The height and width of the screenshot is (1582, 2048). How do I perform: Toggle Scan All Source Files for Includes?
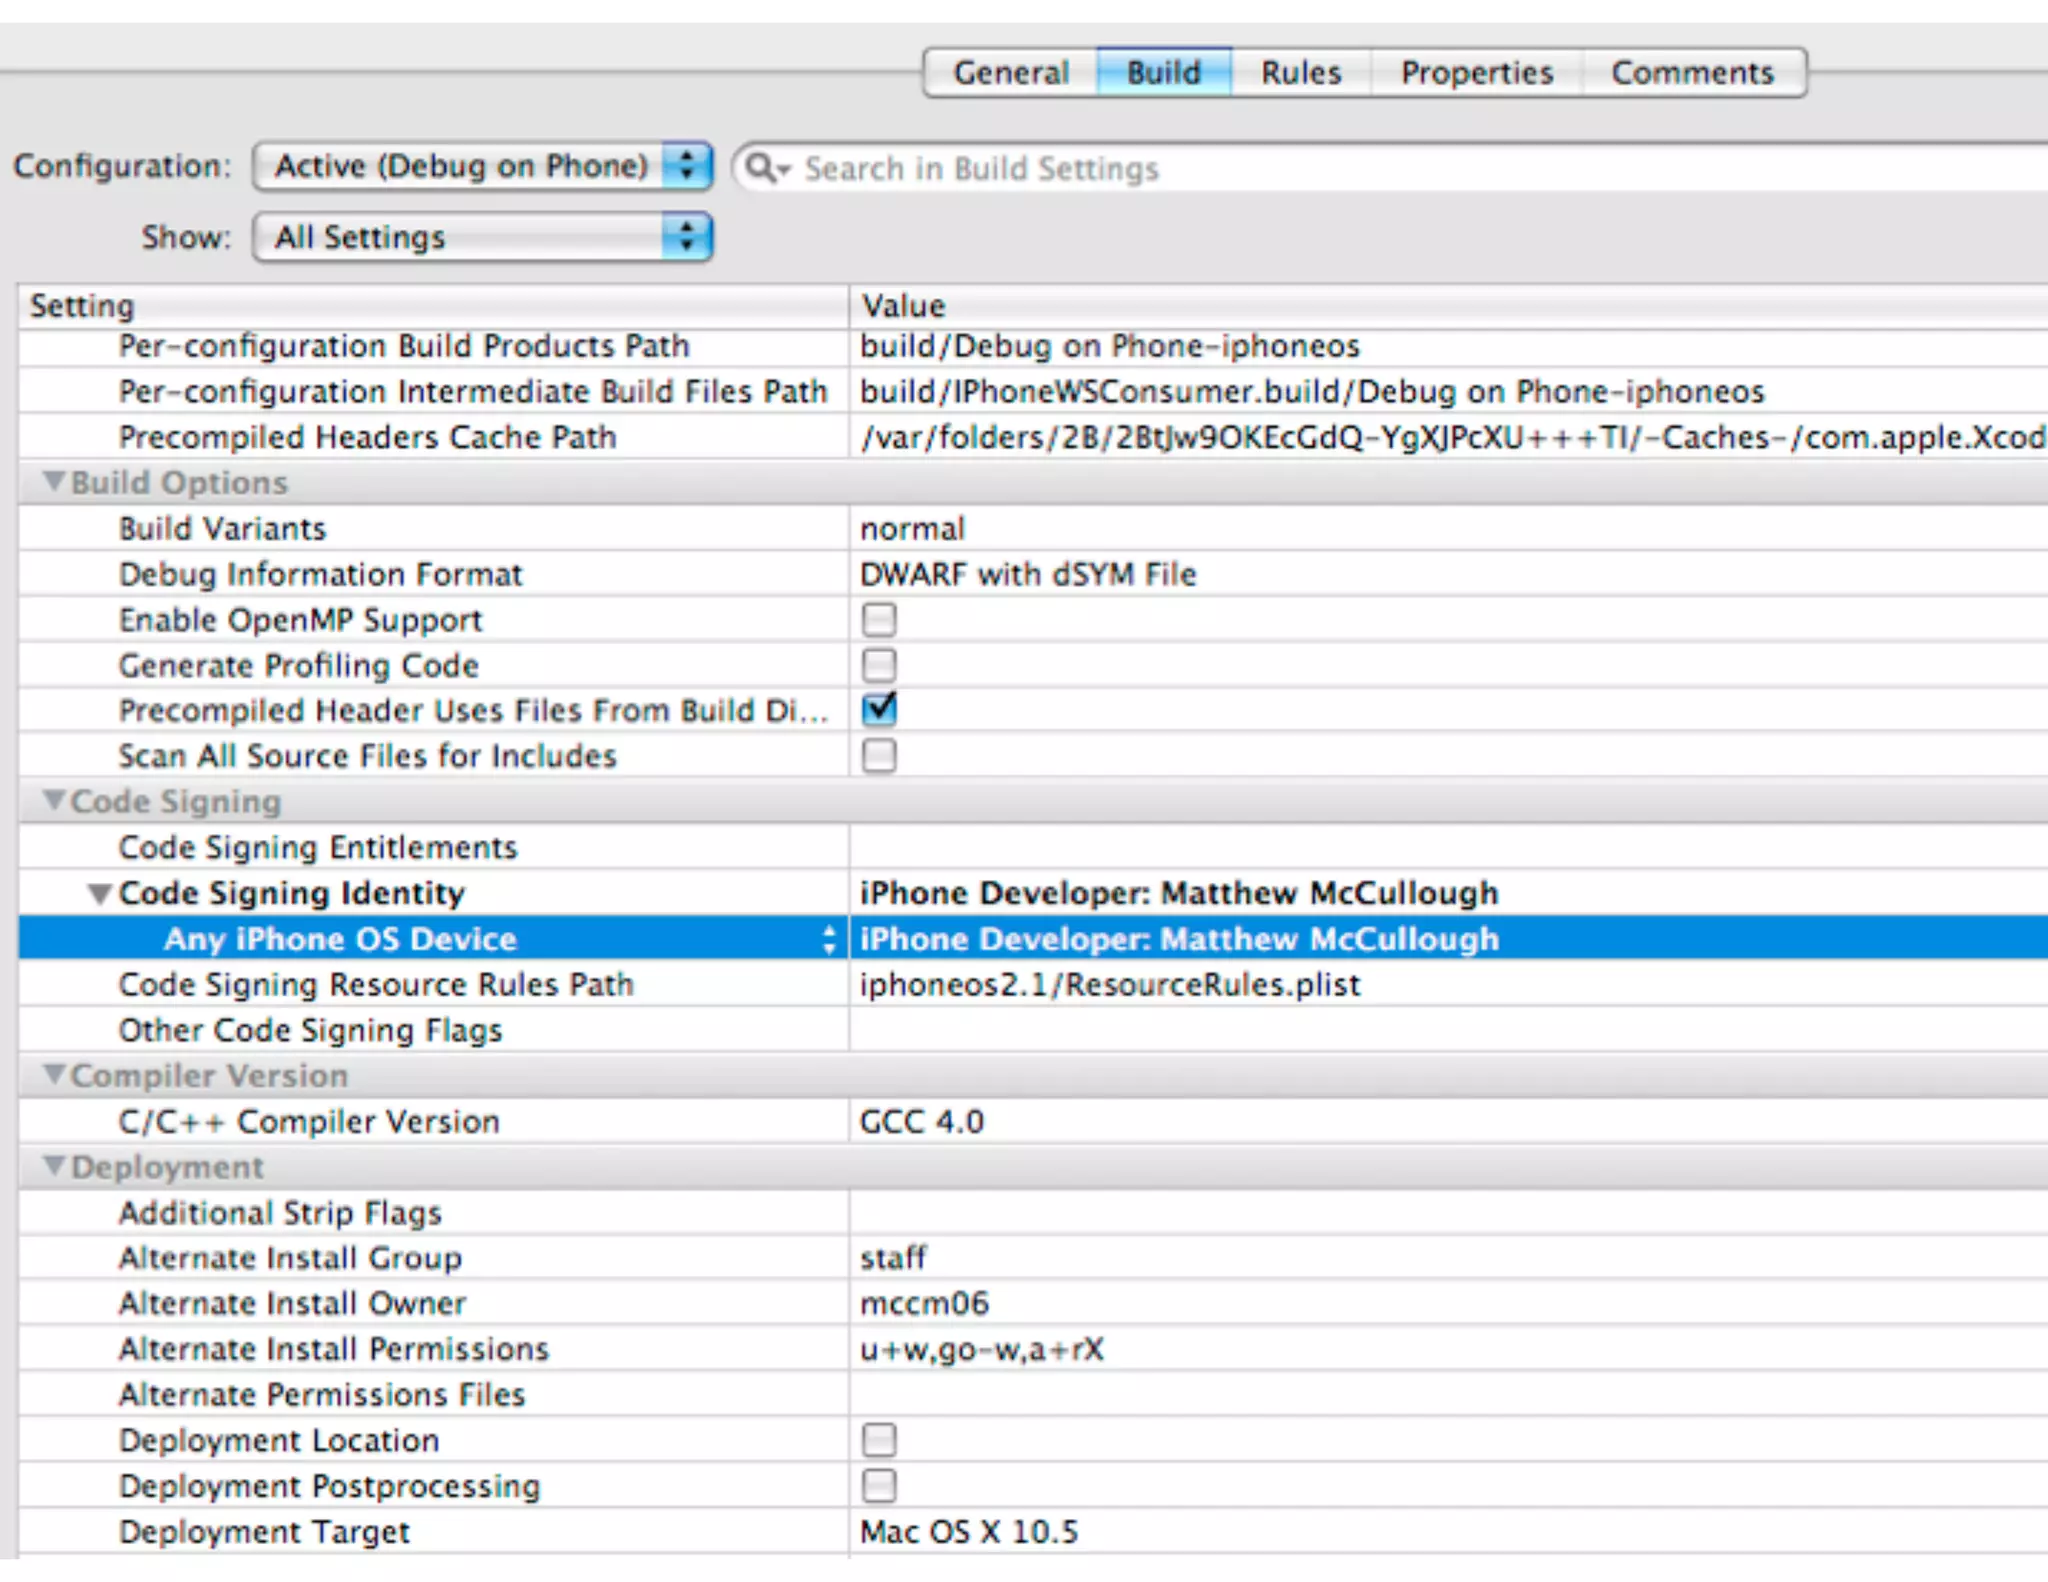pyautogui.click(x=879, y=756)
